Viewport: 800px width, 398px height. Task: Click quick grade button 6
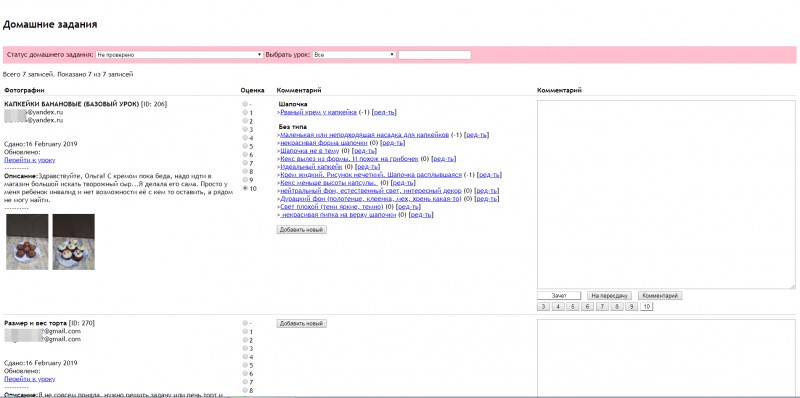pyautogui.click(x=588, y=307)
